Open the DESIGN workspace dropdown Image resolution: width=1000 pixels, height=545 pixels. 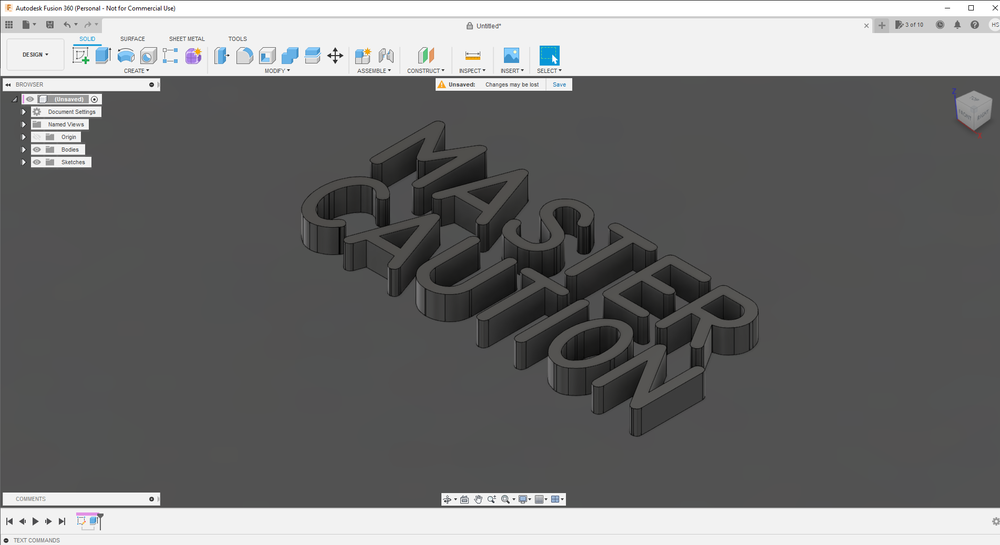(35, 55)
